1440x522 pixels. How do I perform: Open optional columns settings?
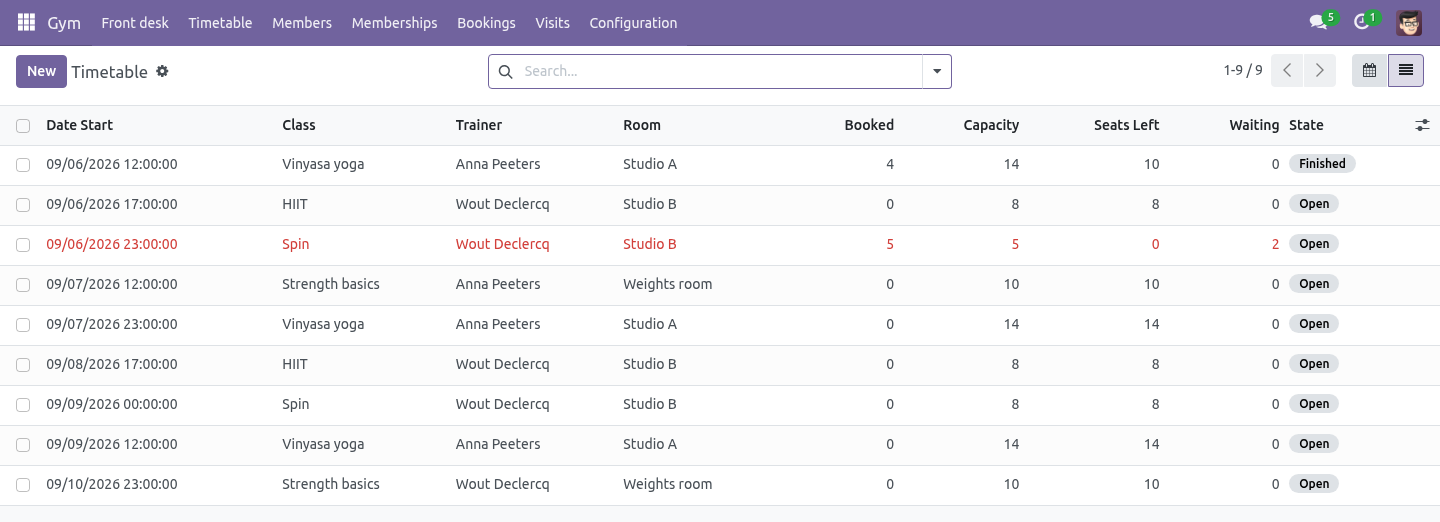[x=1422, y=125]
